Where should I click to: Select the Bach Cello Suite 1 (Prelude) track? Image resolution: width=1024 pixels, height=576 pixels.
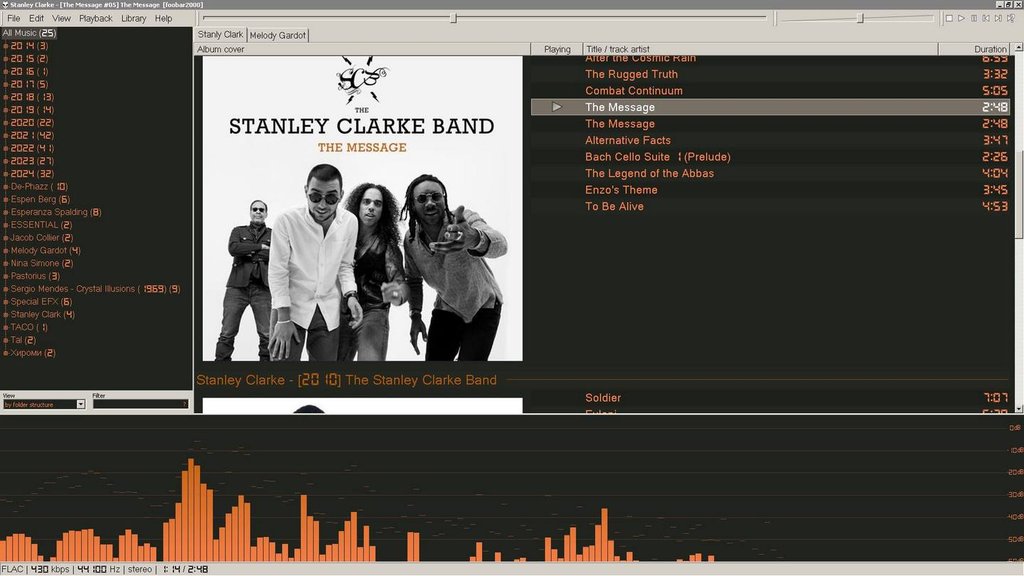click(x=771, y=157)
